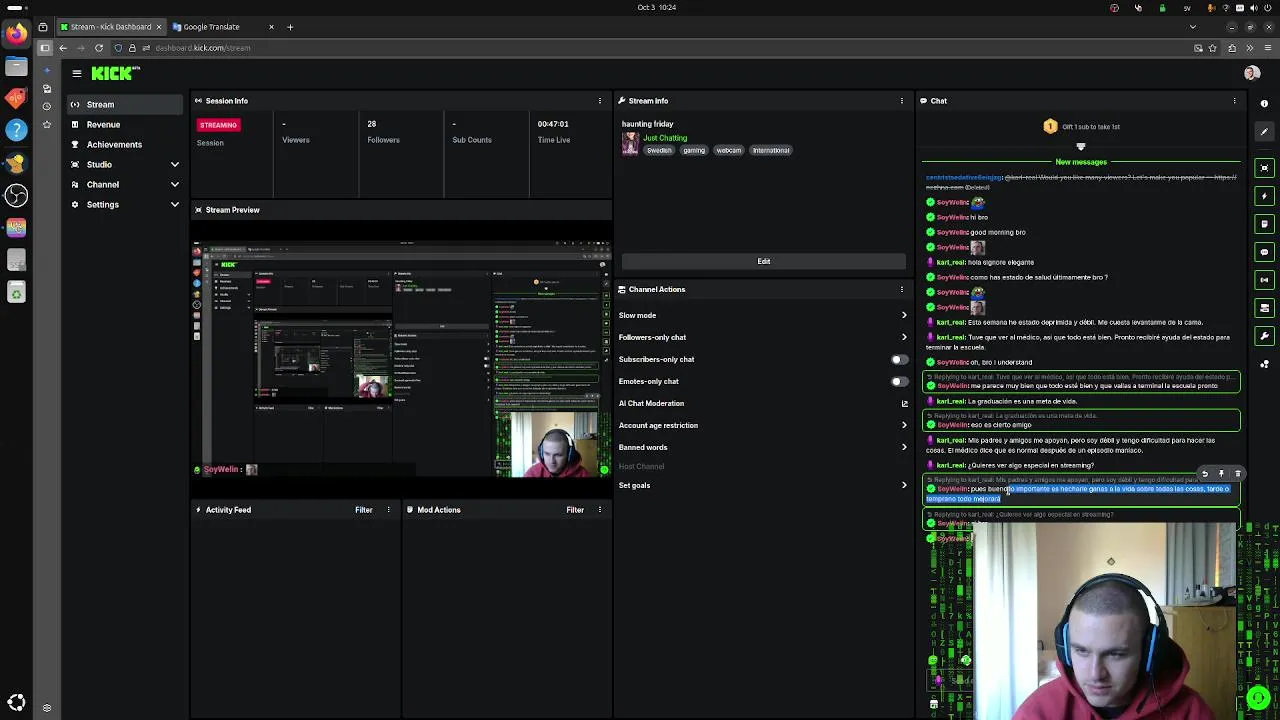Click the info icon in right toolbar
The image size is (1280, 720).
[1264, 104]
